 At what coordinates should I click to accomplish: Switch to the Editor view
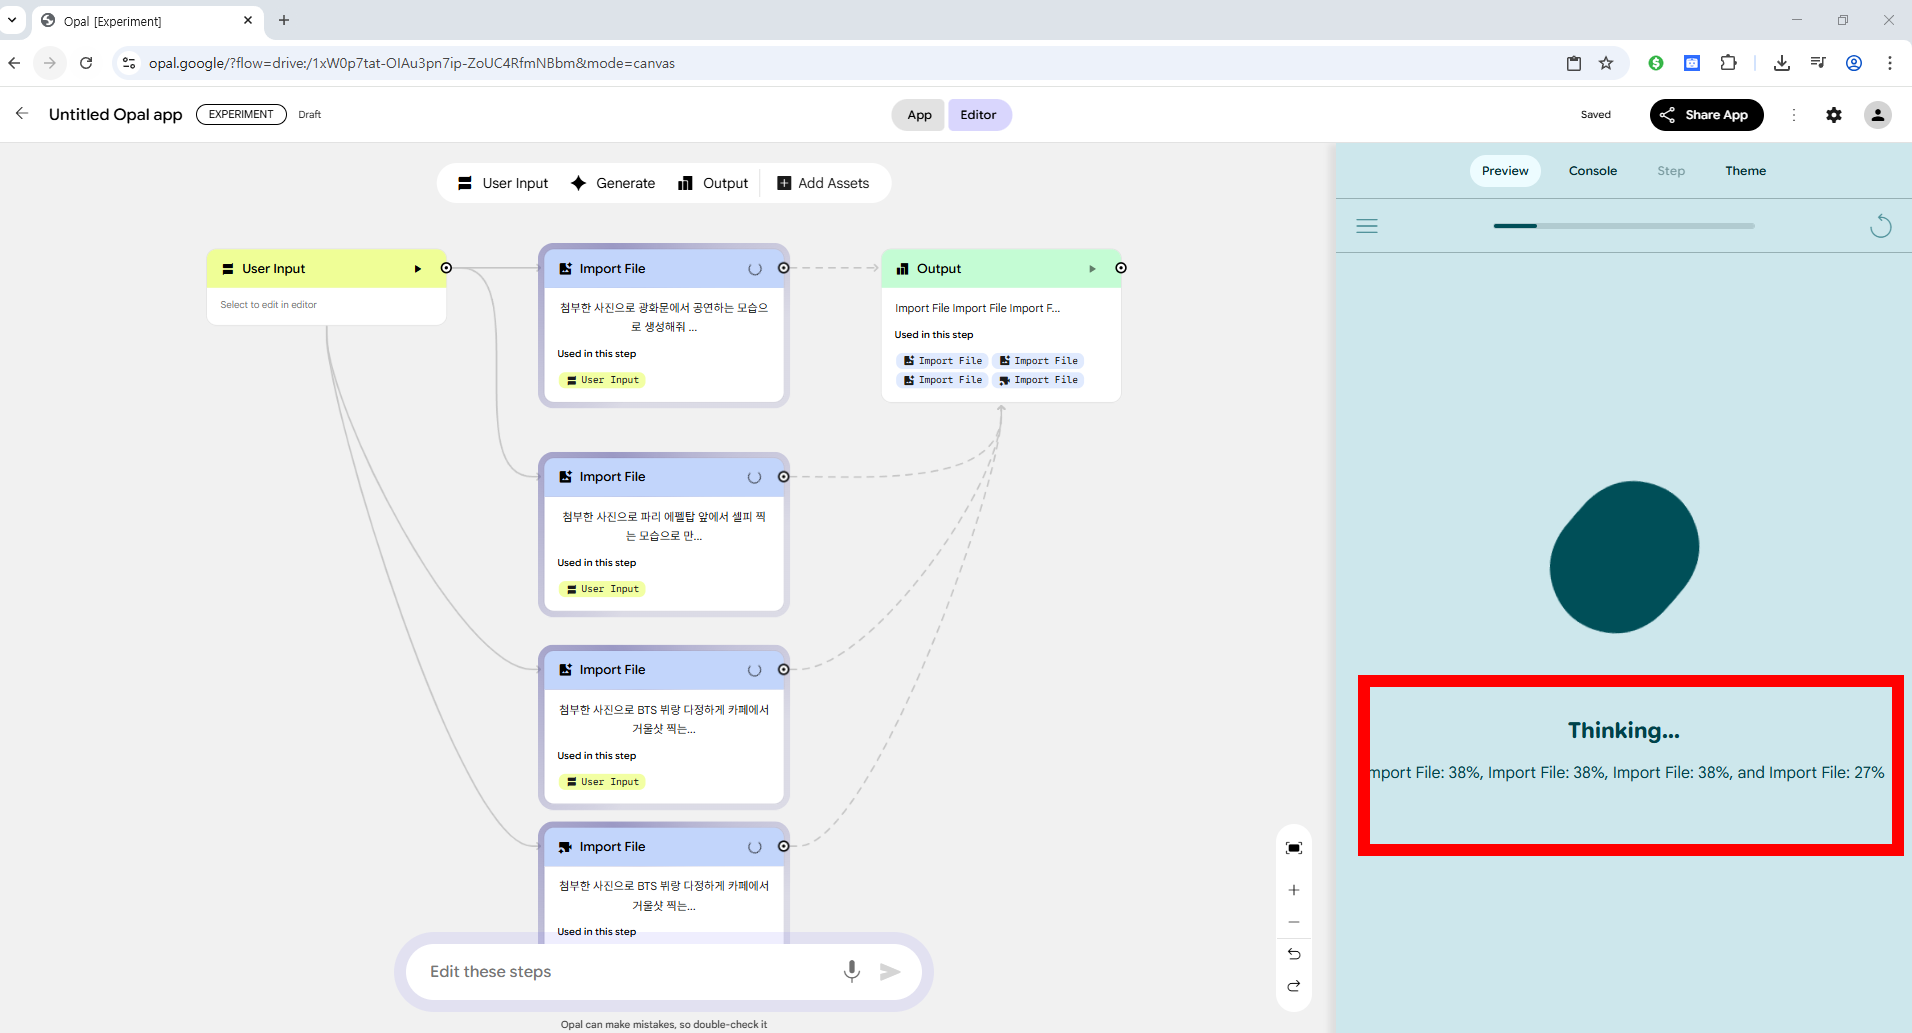pos(978,115)
